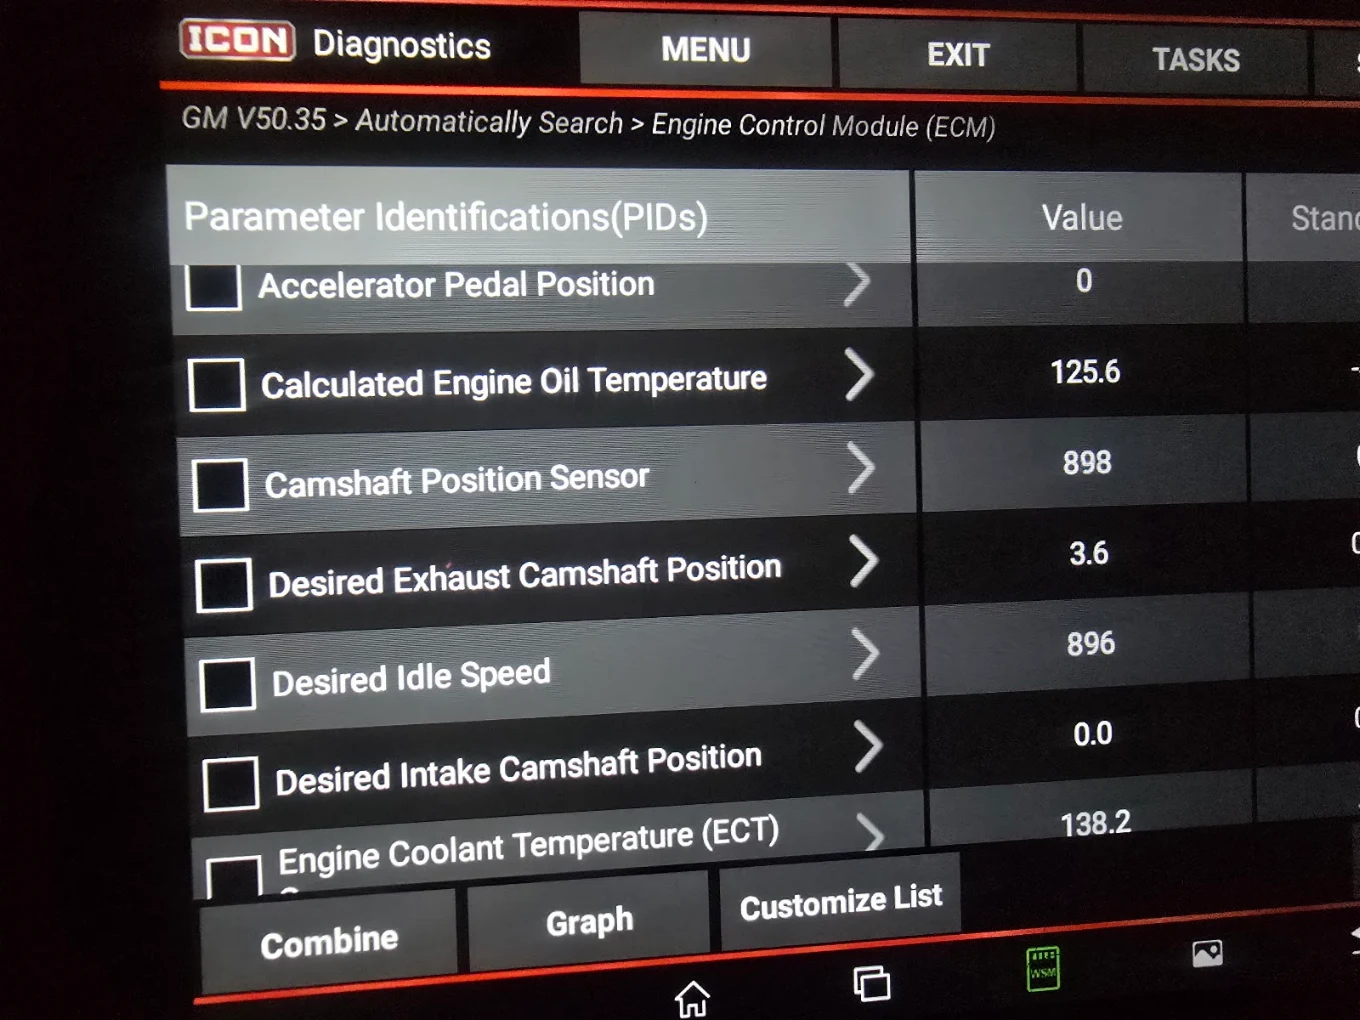Expand the Camshaft Position Sensor chevron
The width and height of the screenshot is (1360, 1020).
coord(861,467)
